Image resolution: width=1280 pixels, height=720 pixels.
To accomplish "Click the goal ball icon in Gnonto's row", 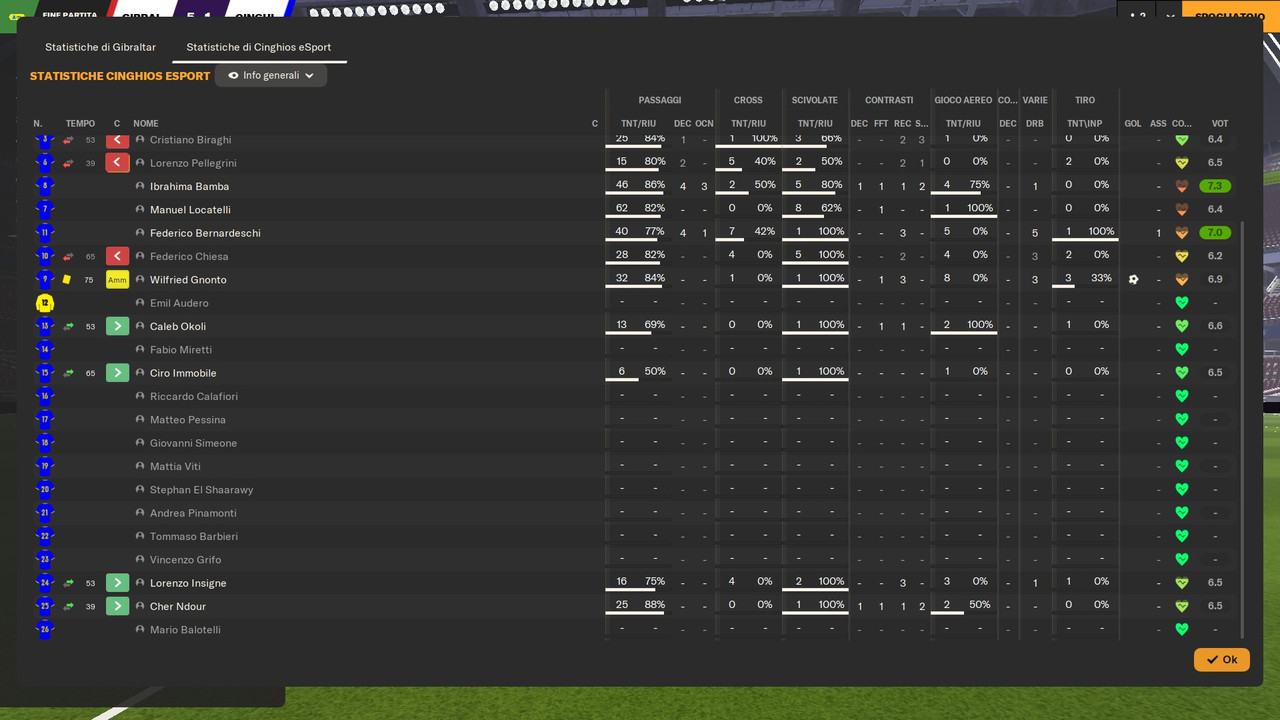I will tap(1133, 279).
